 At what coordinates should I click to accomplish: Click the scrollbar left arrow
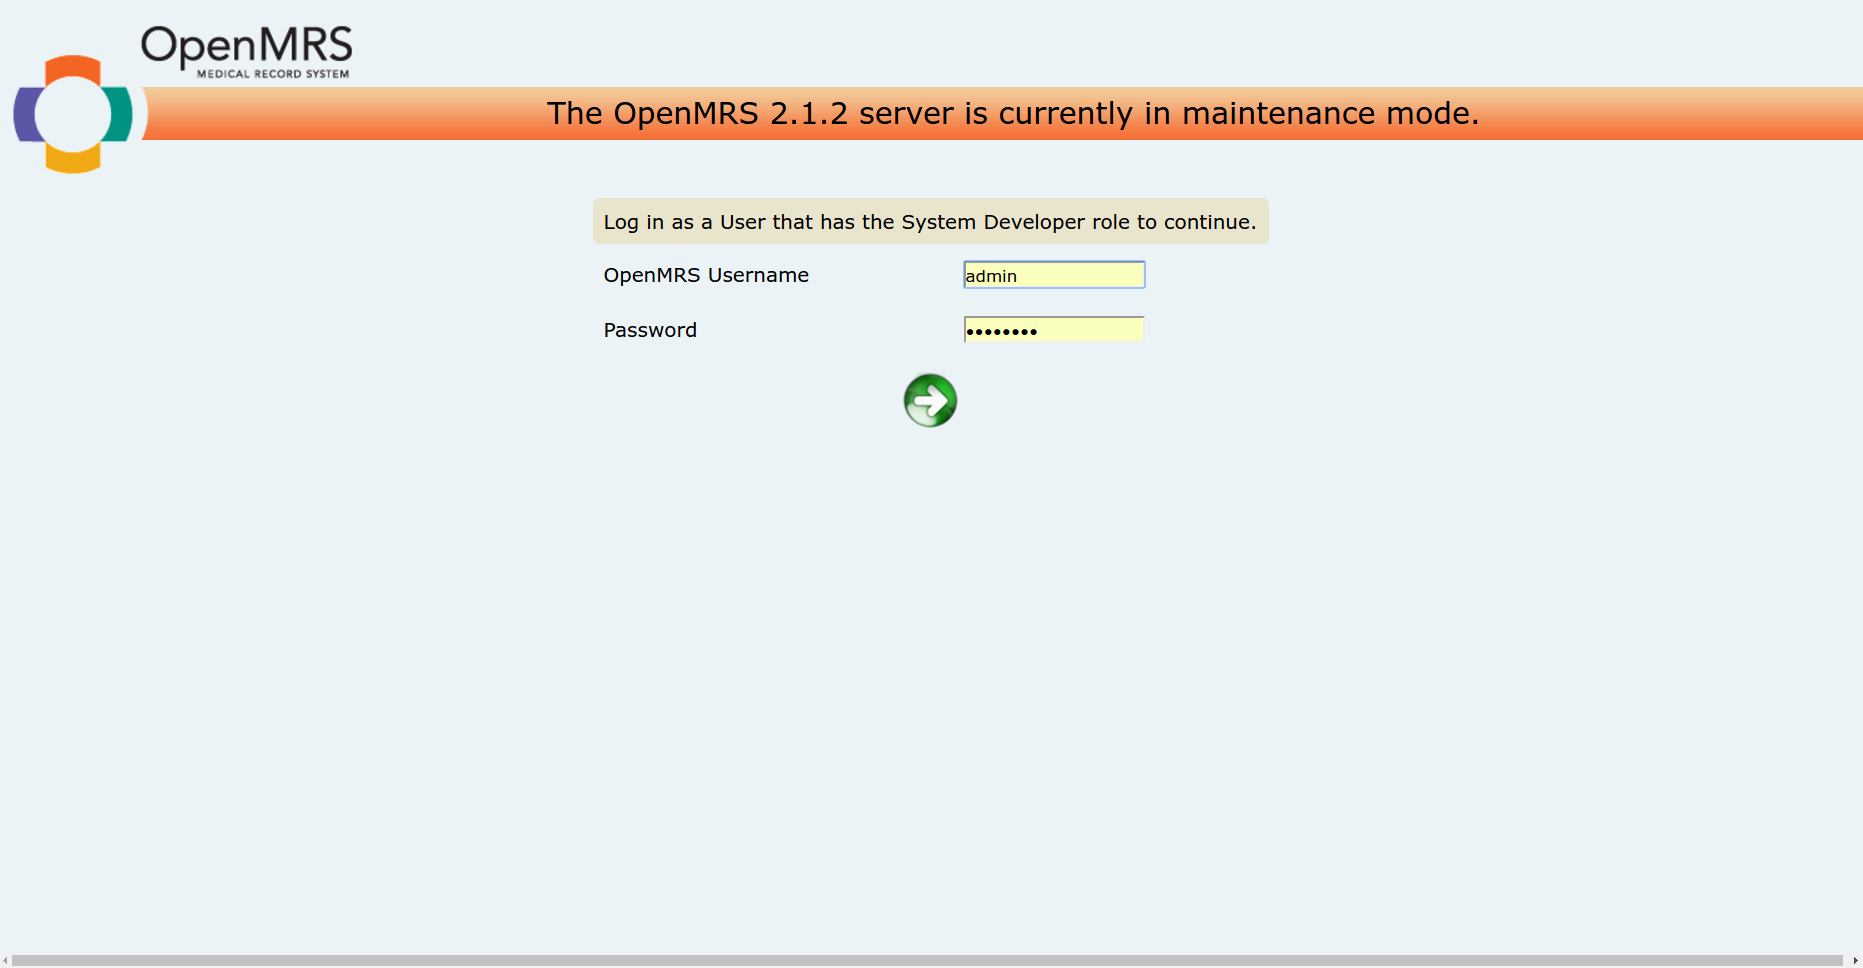(x=6, y=960)
